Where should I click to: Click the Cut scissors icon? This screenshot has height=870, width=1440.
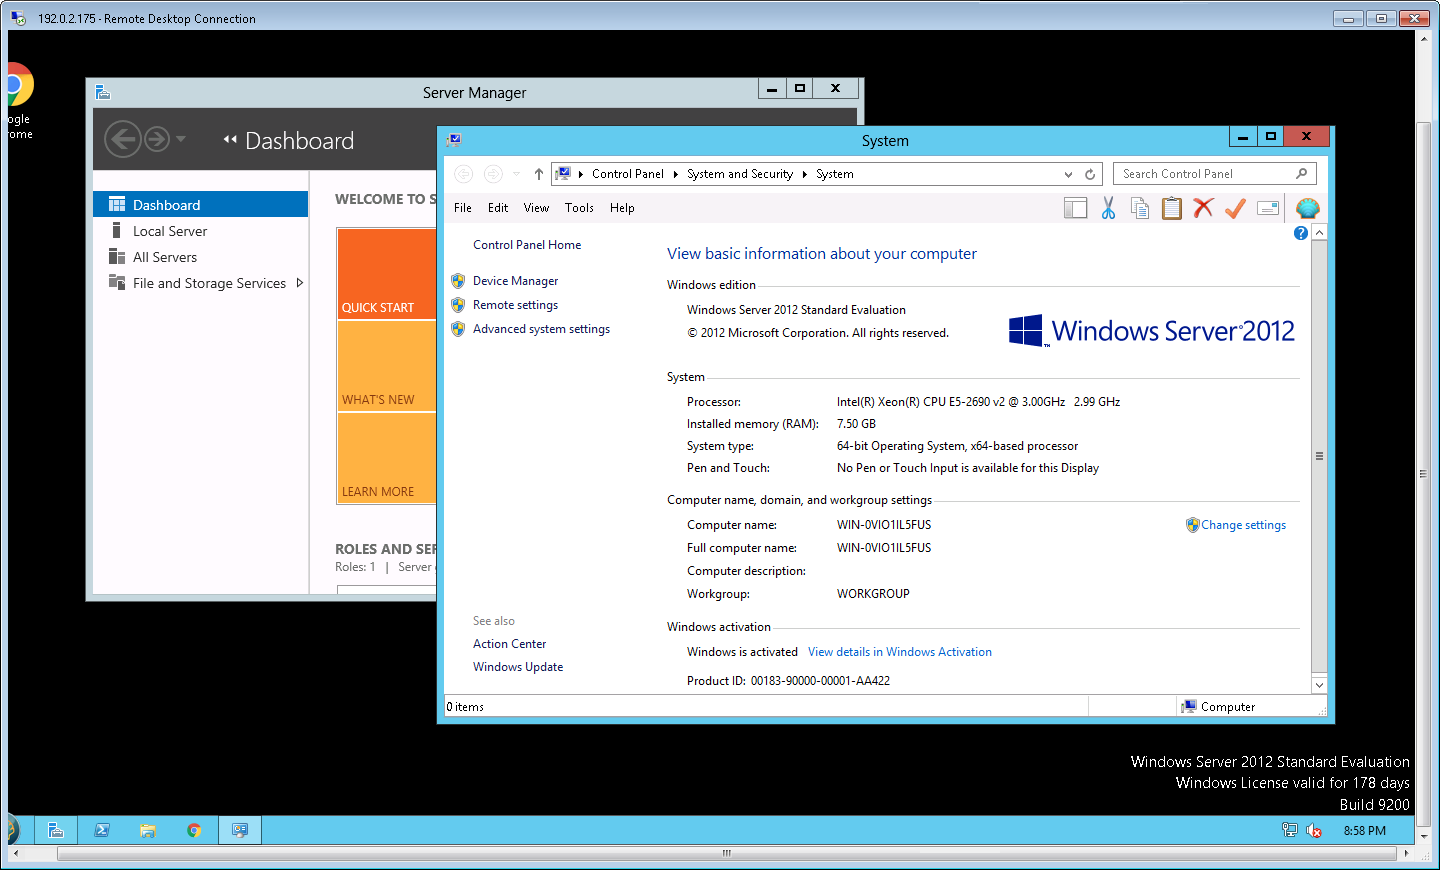tap(1108, 208)
